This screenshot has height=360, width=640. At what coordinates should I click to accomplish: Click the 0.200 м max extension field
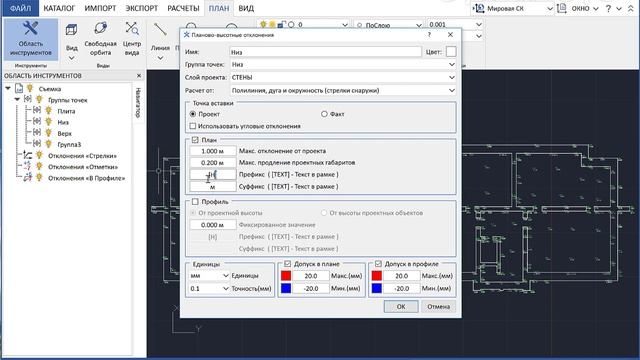(213, 162)
